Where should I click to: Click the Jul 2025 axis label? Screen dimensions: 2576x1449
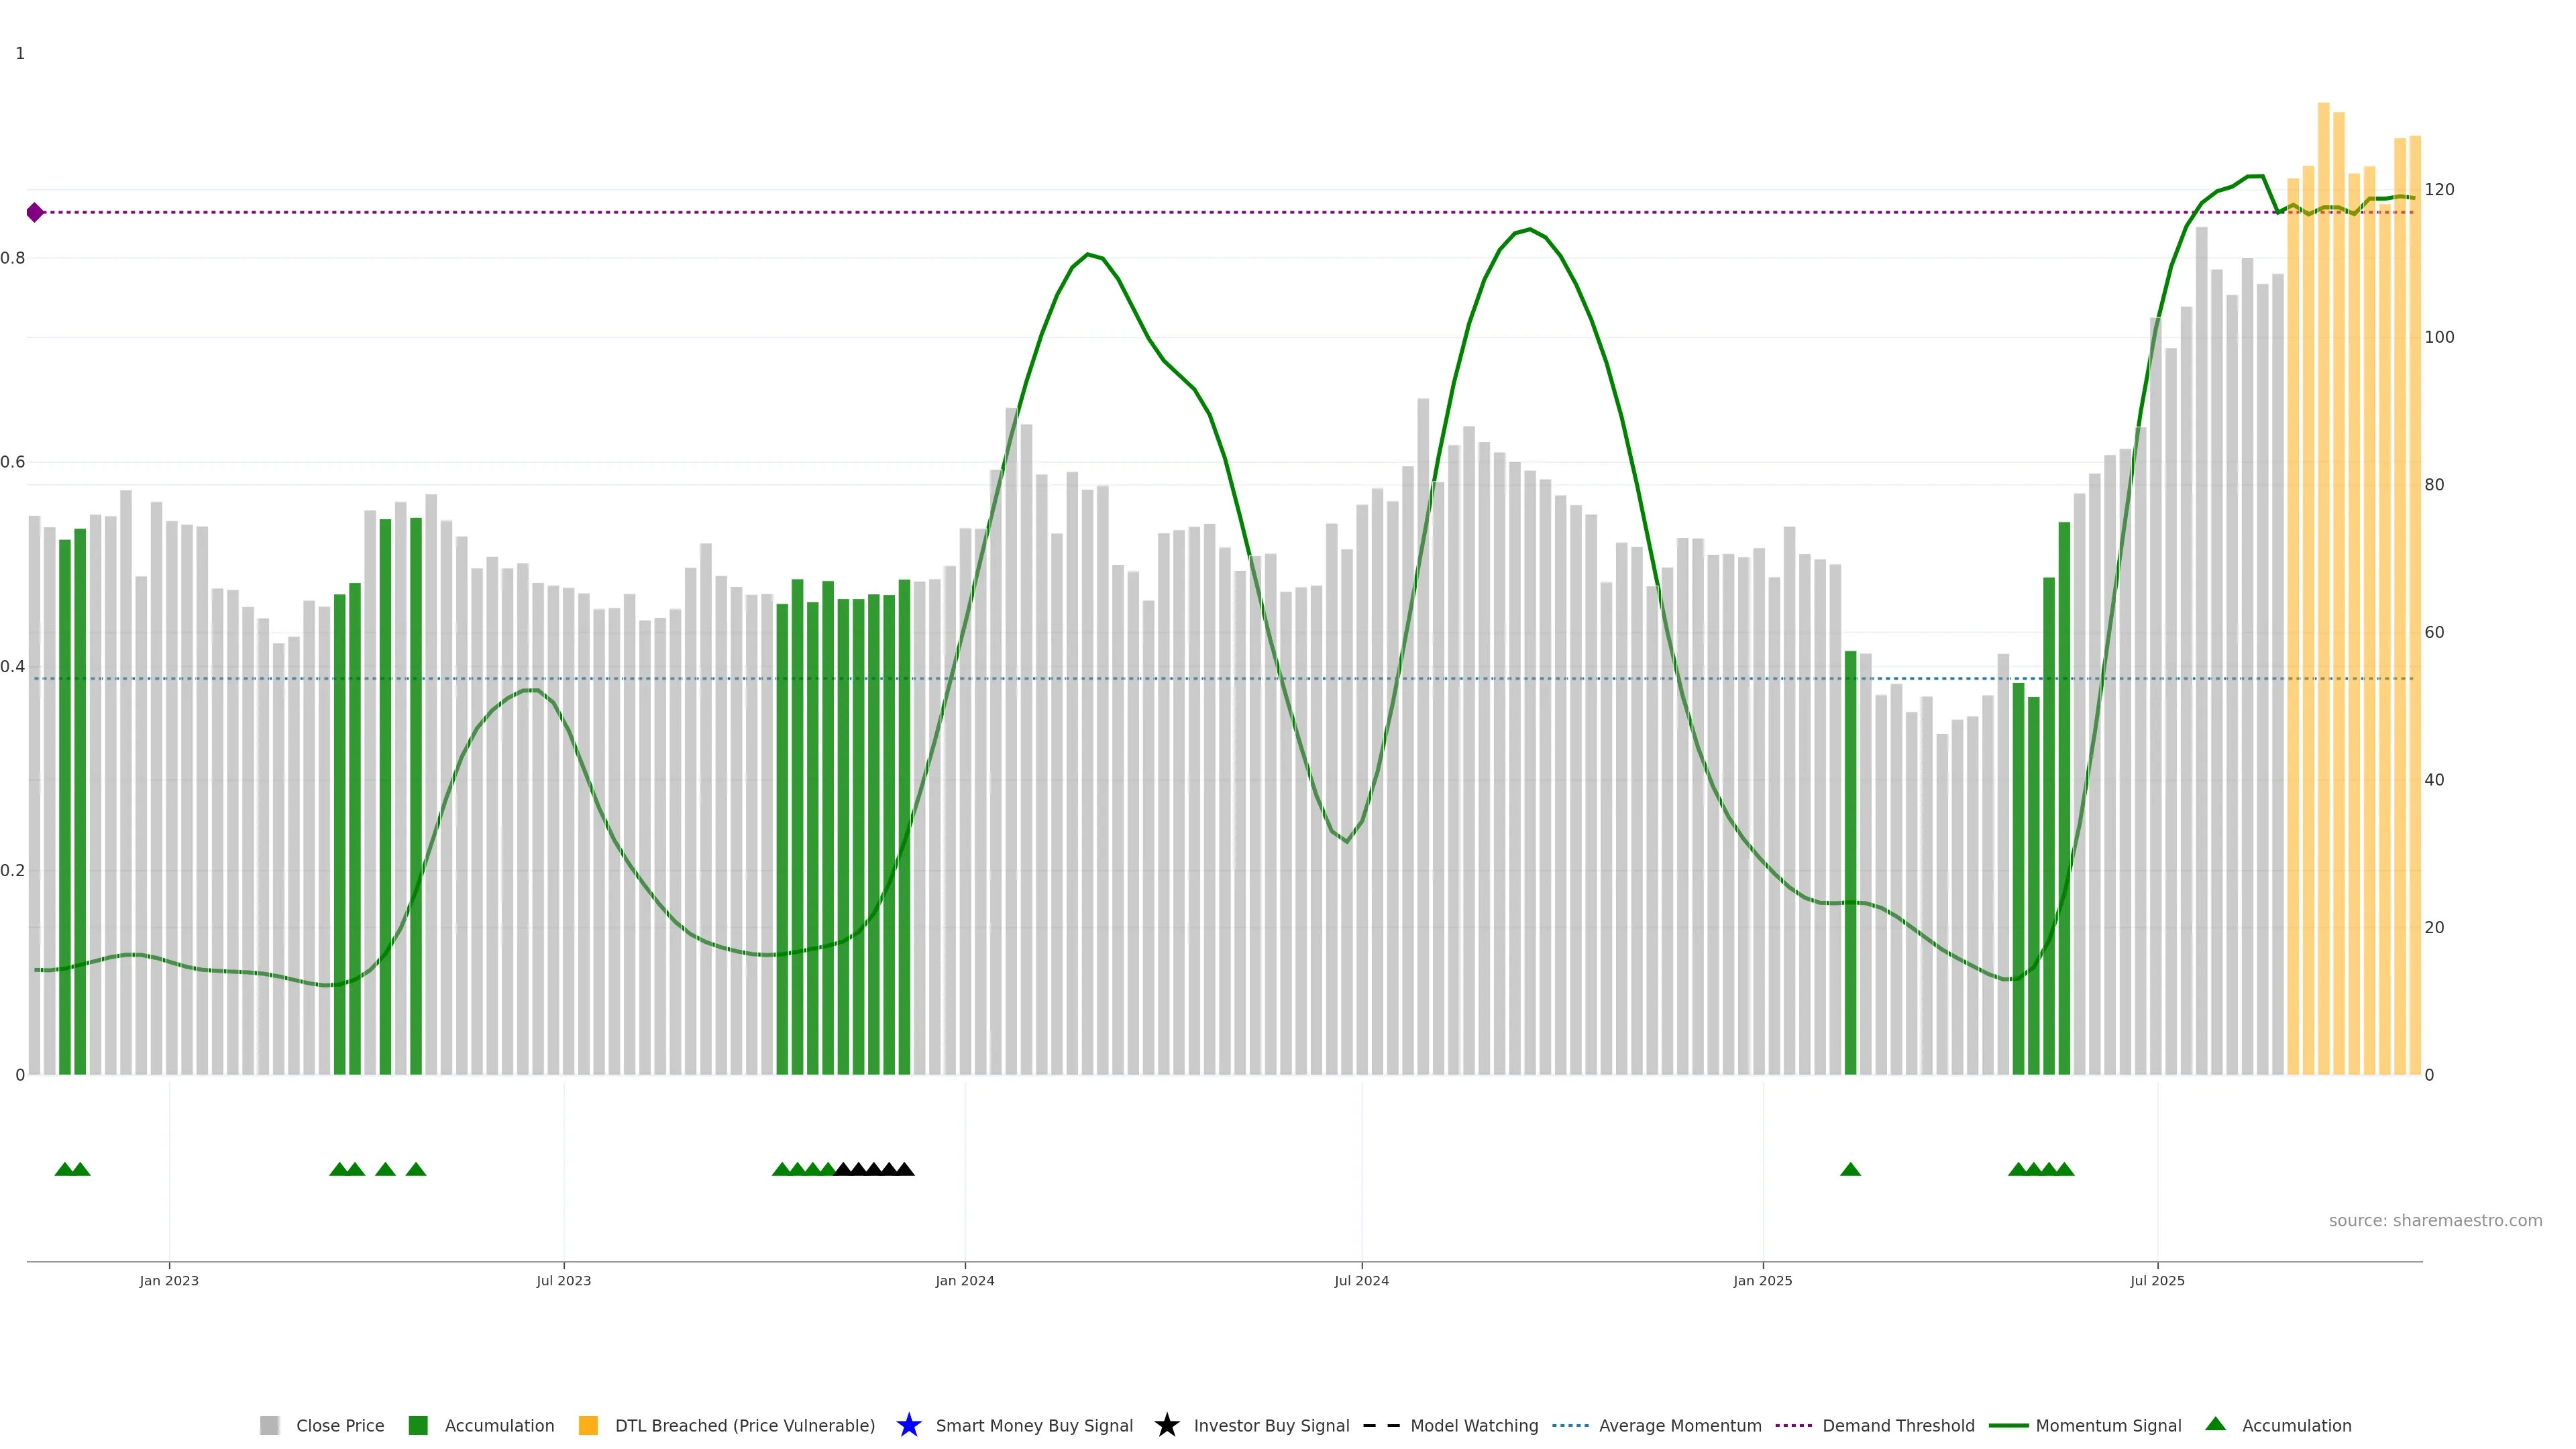point(2157,1280)
